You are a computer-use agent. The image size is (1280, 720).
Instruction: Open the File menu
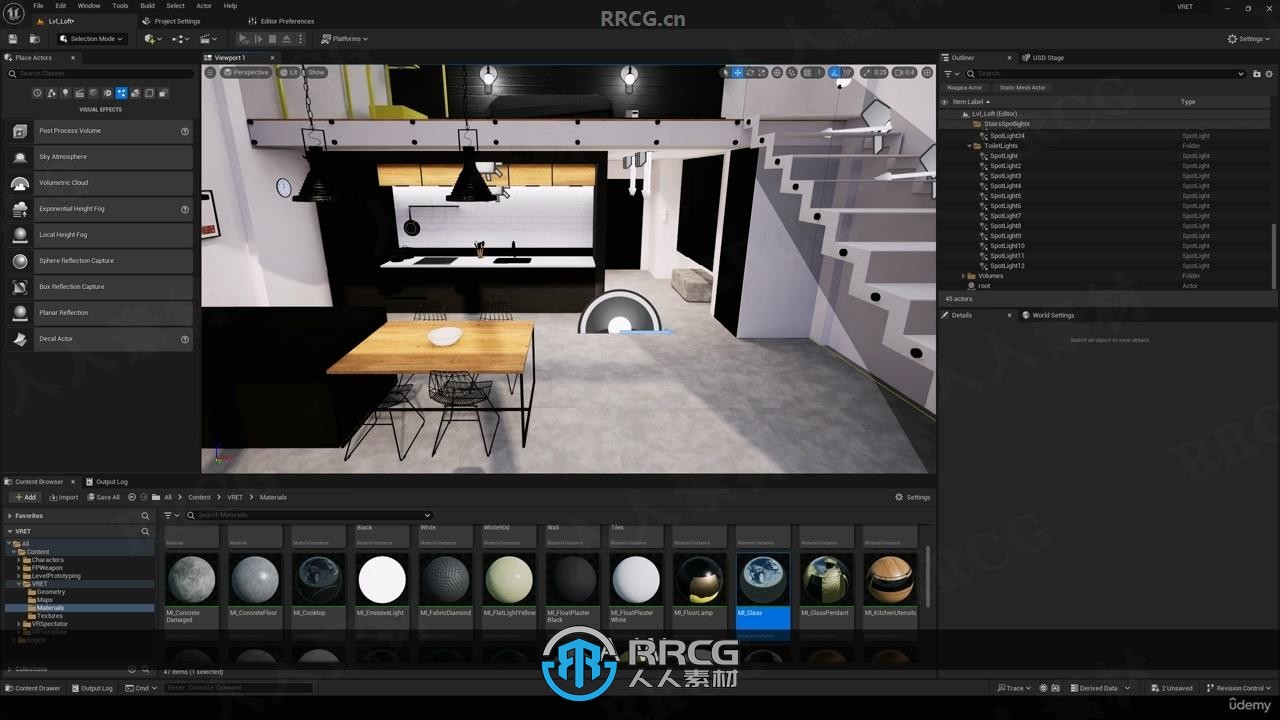click(x=38, y=6)
